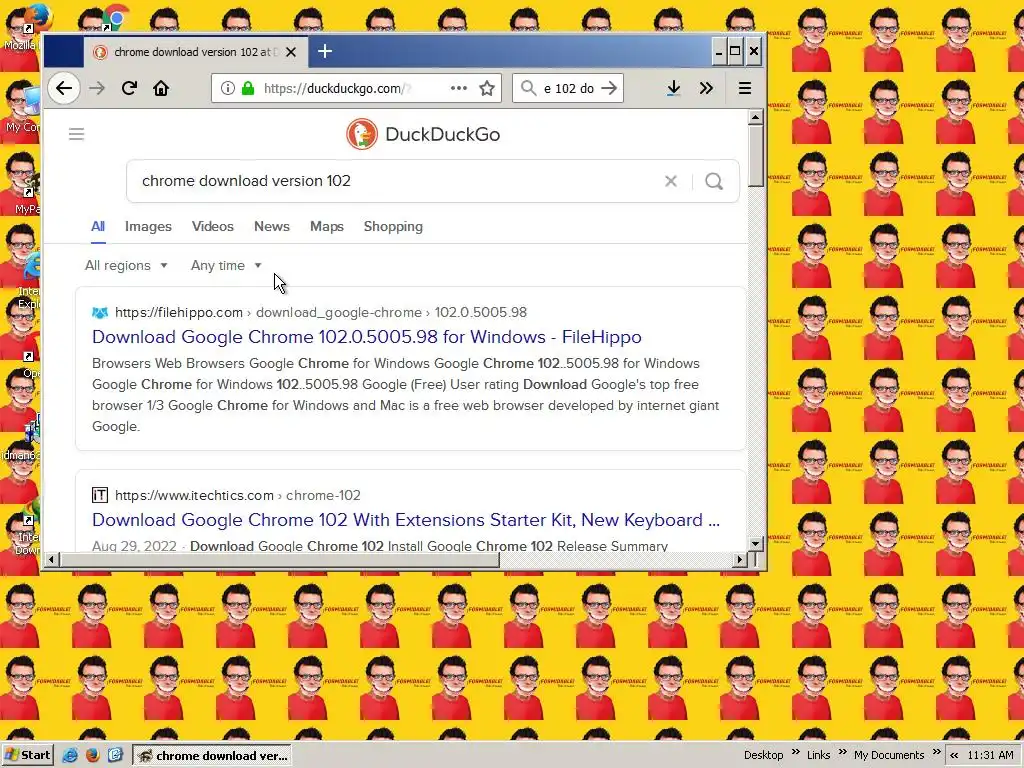Expand the My Documents toolbar chevron

tap(936, 752)
